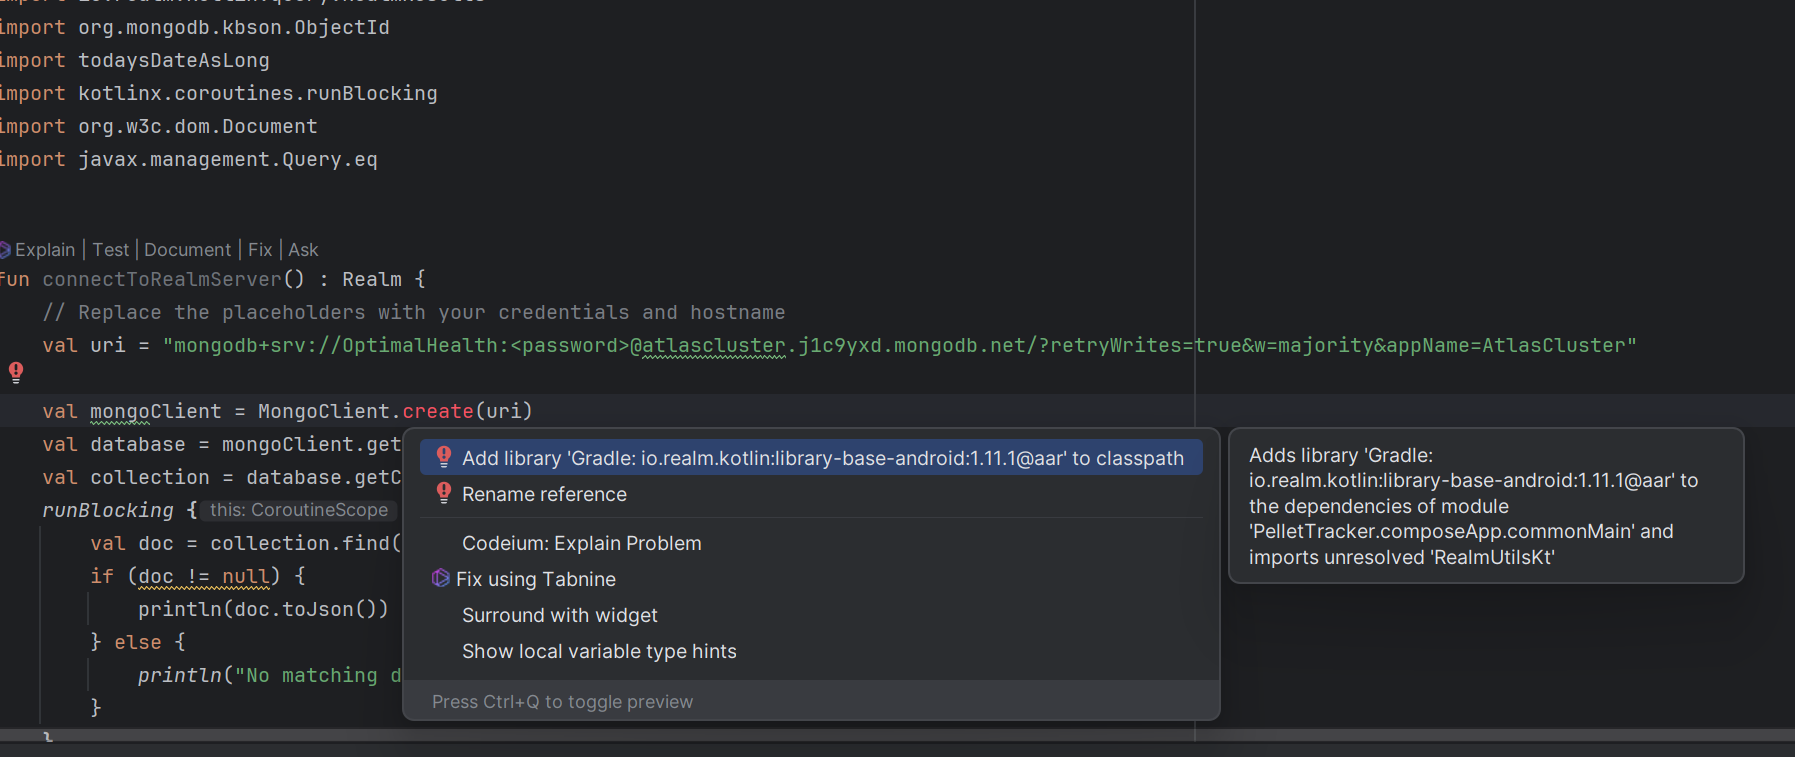Open the Document code lens action
Screen dimensions: 1795x757
tap(187, 250)
